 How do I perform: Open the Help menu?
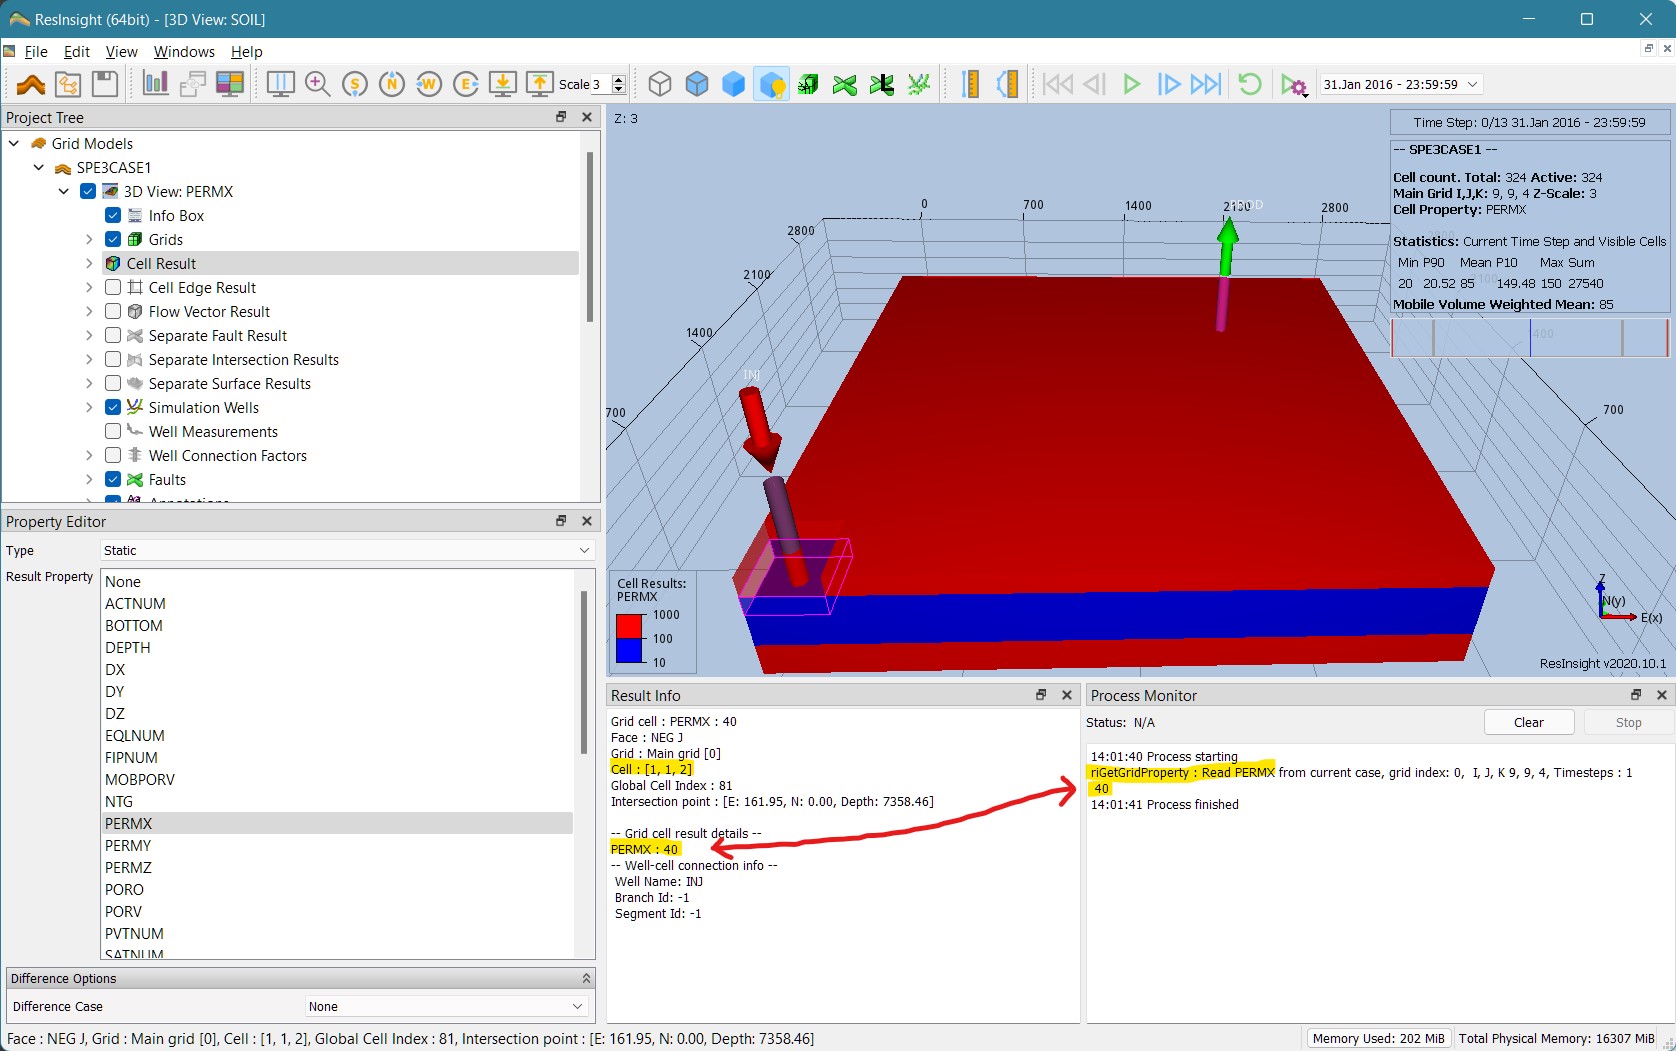(x=246, y=52)
